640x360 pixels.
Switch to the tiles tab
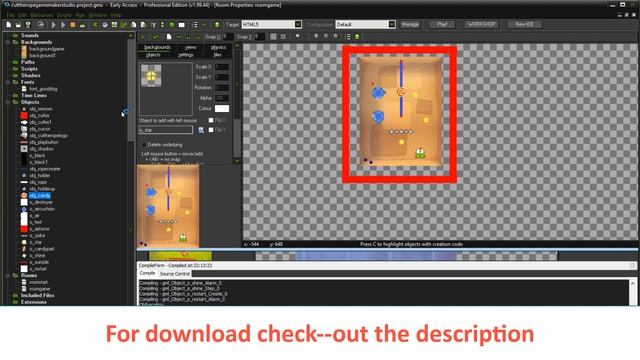tap(217, 55)
